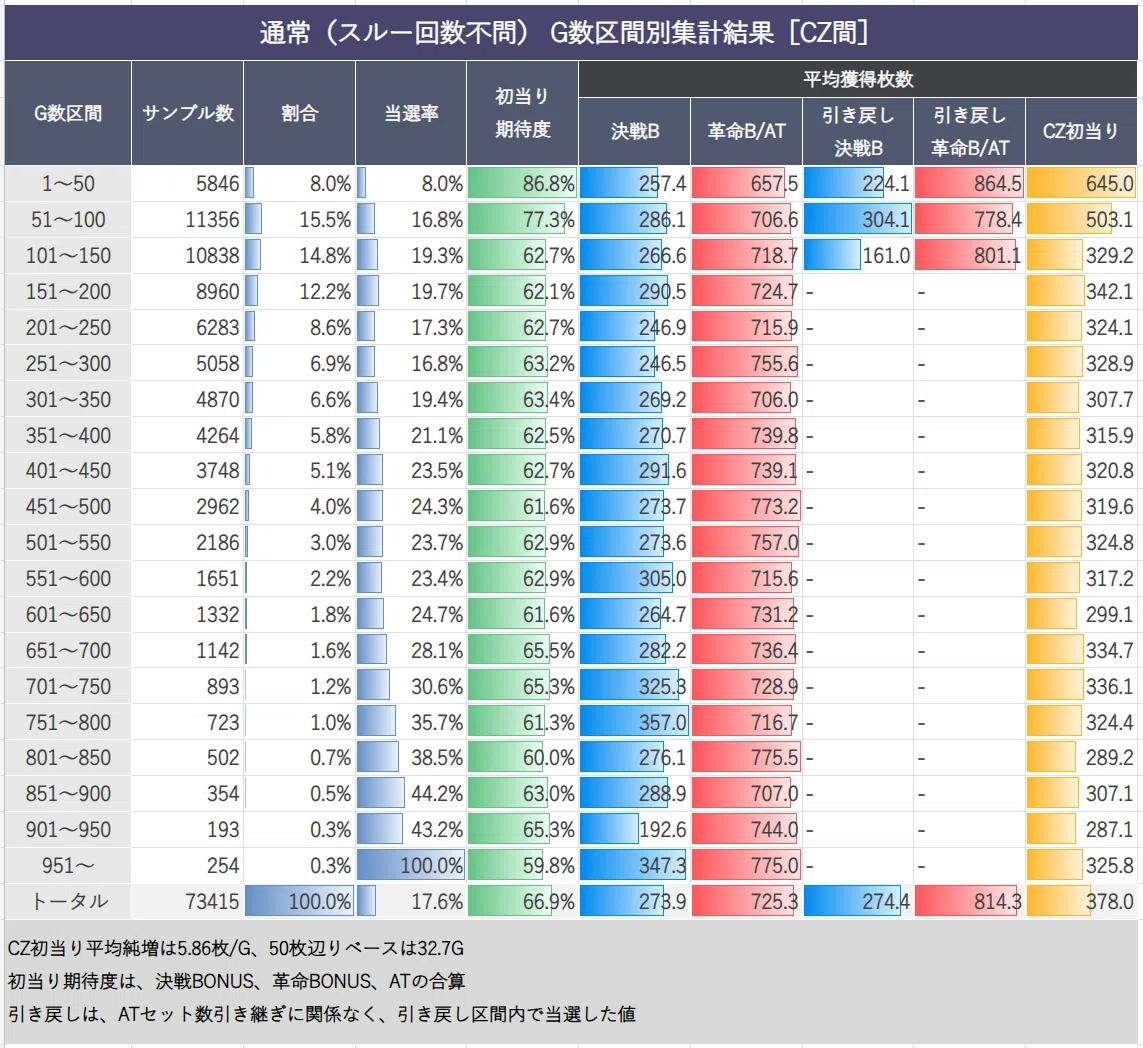1143x1048 pixels.
Task: Click the 864.5 red bar cell
Action: (969, 184)
